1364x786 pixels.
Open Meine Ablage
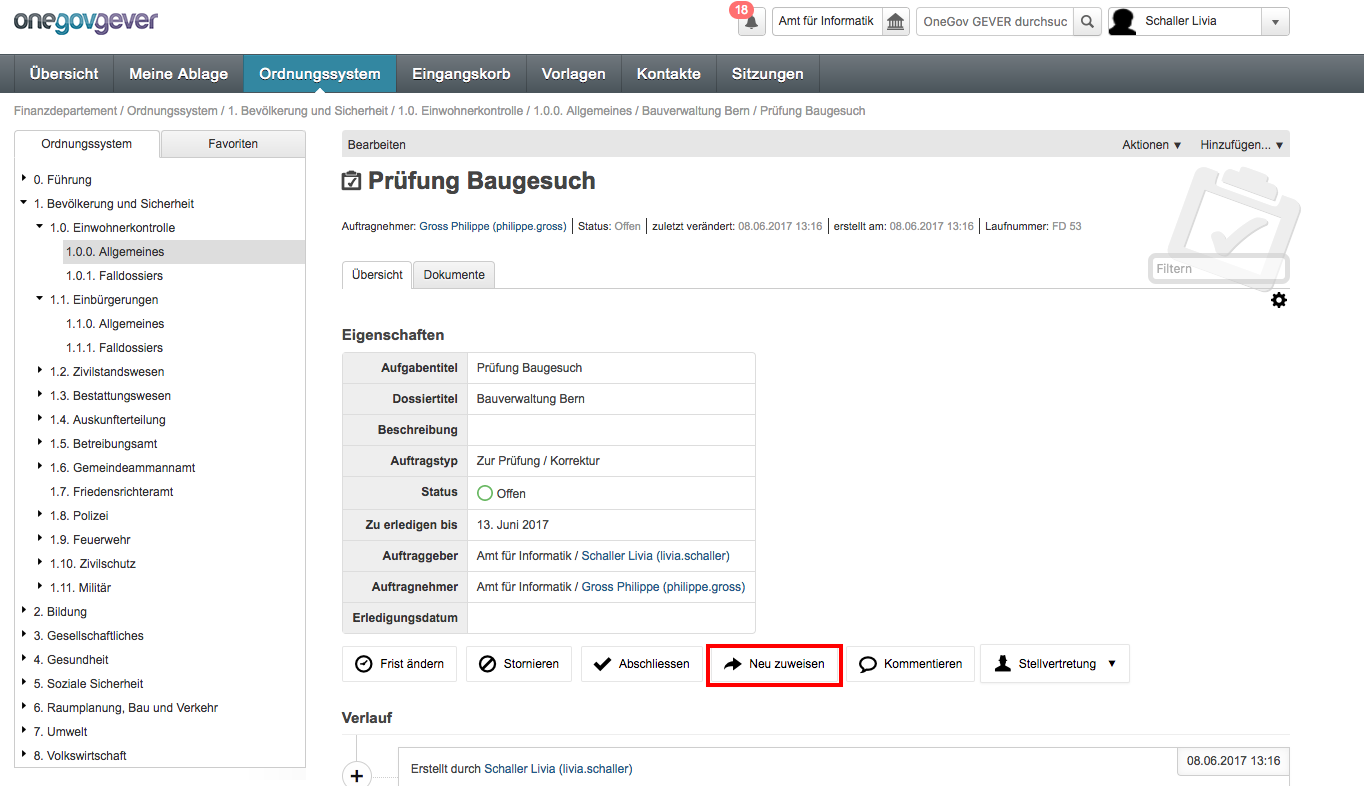point(179,74)
